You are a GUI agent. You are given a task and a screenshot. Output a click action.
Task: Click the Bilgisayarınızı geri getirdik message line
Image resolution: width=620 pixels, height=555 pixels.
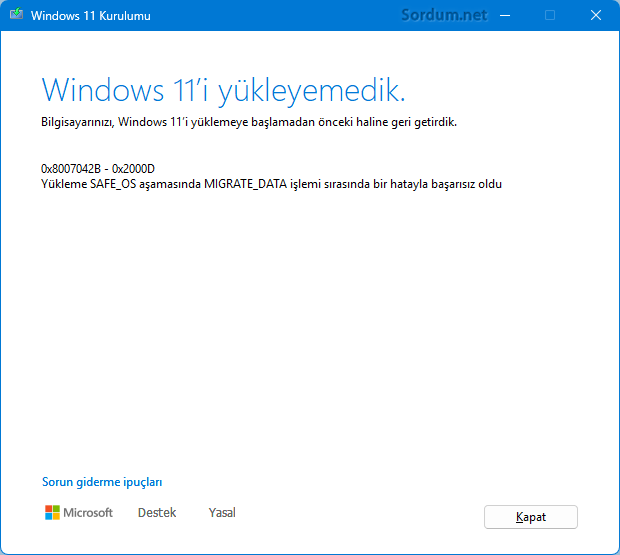point(249,122)
